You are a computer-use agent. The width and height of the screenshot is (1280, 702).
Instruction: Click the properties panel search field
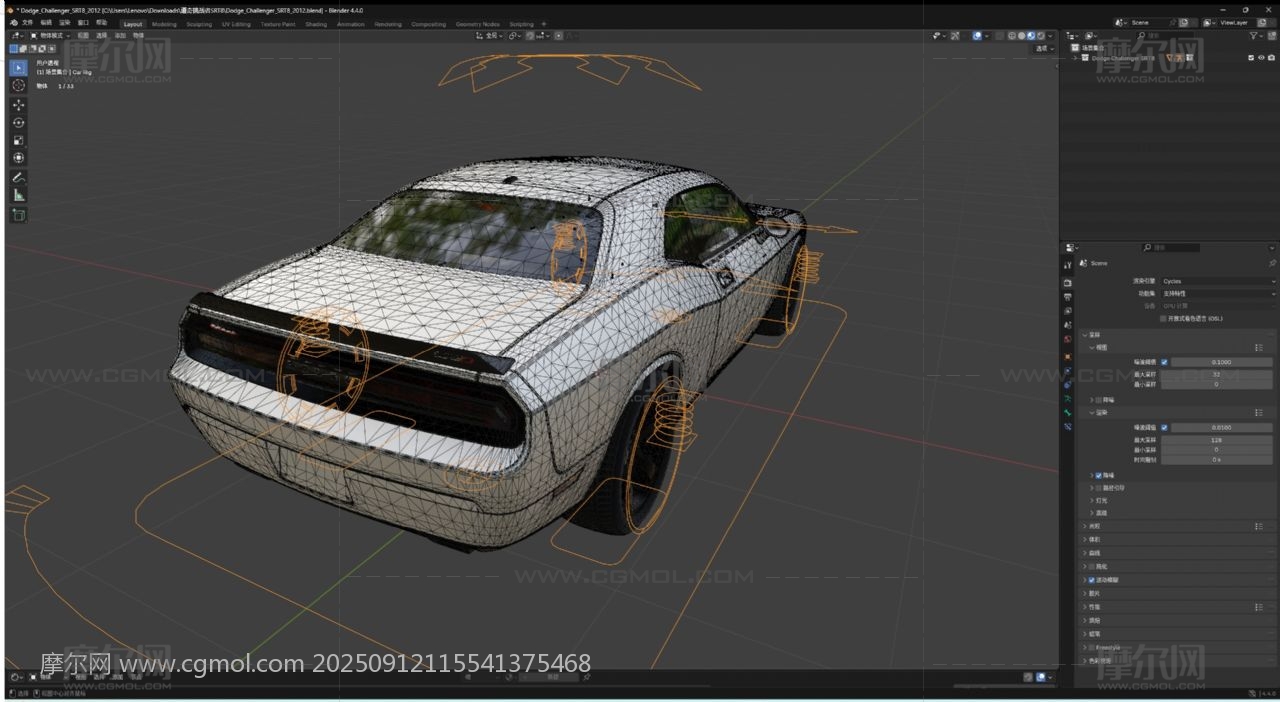coord(1170,247)
